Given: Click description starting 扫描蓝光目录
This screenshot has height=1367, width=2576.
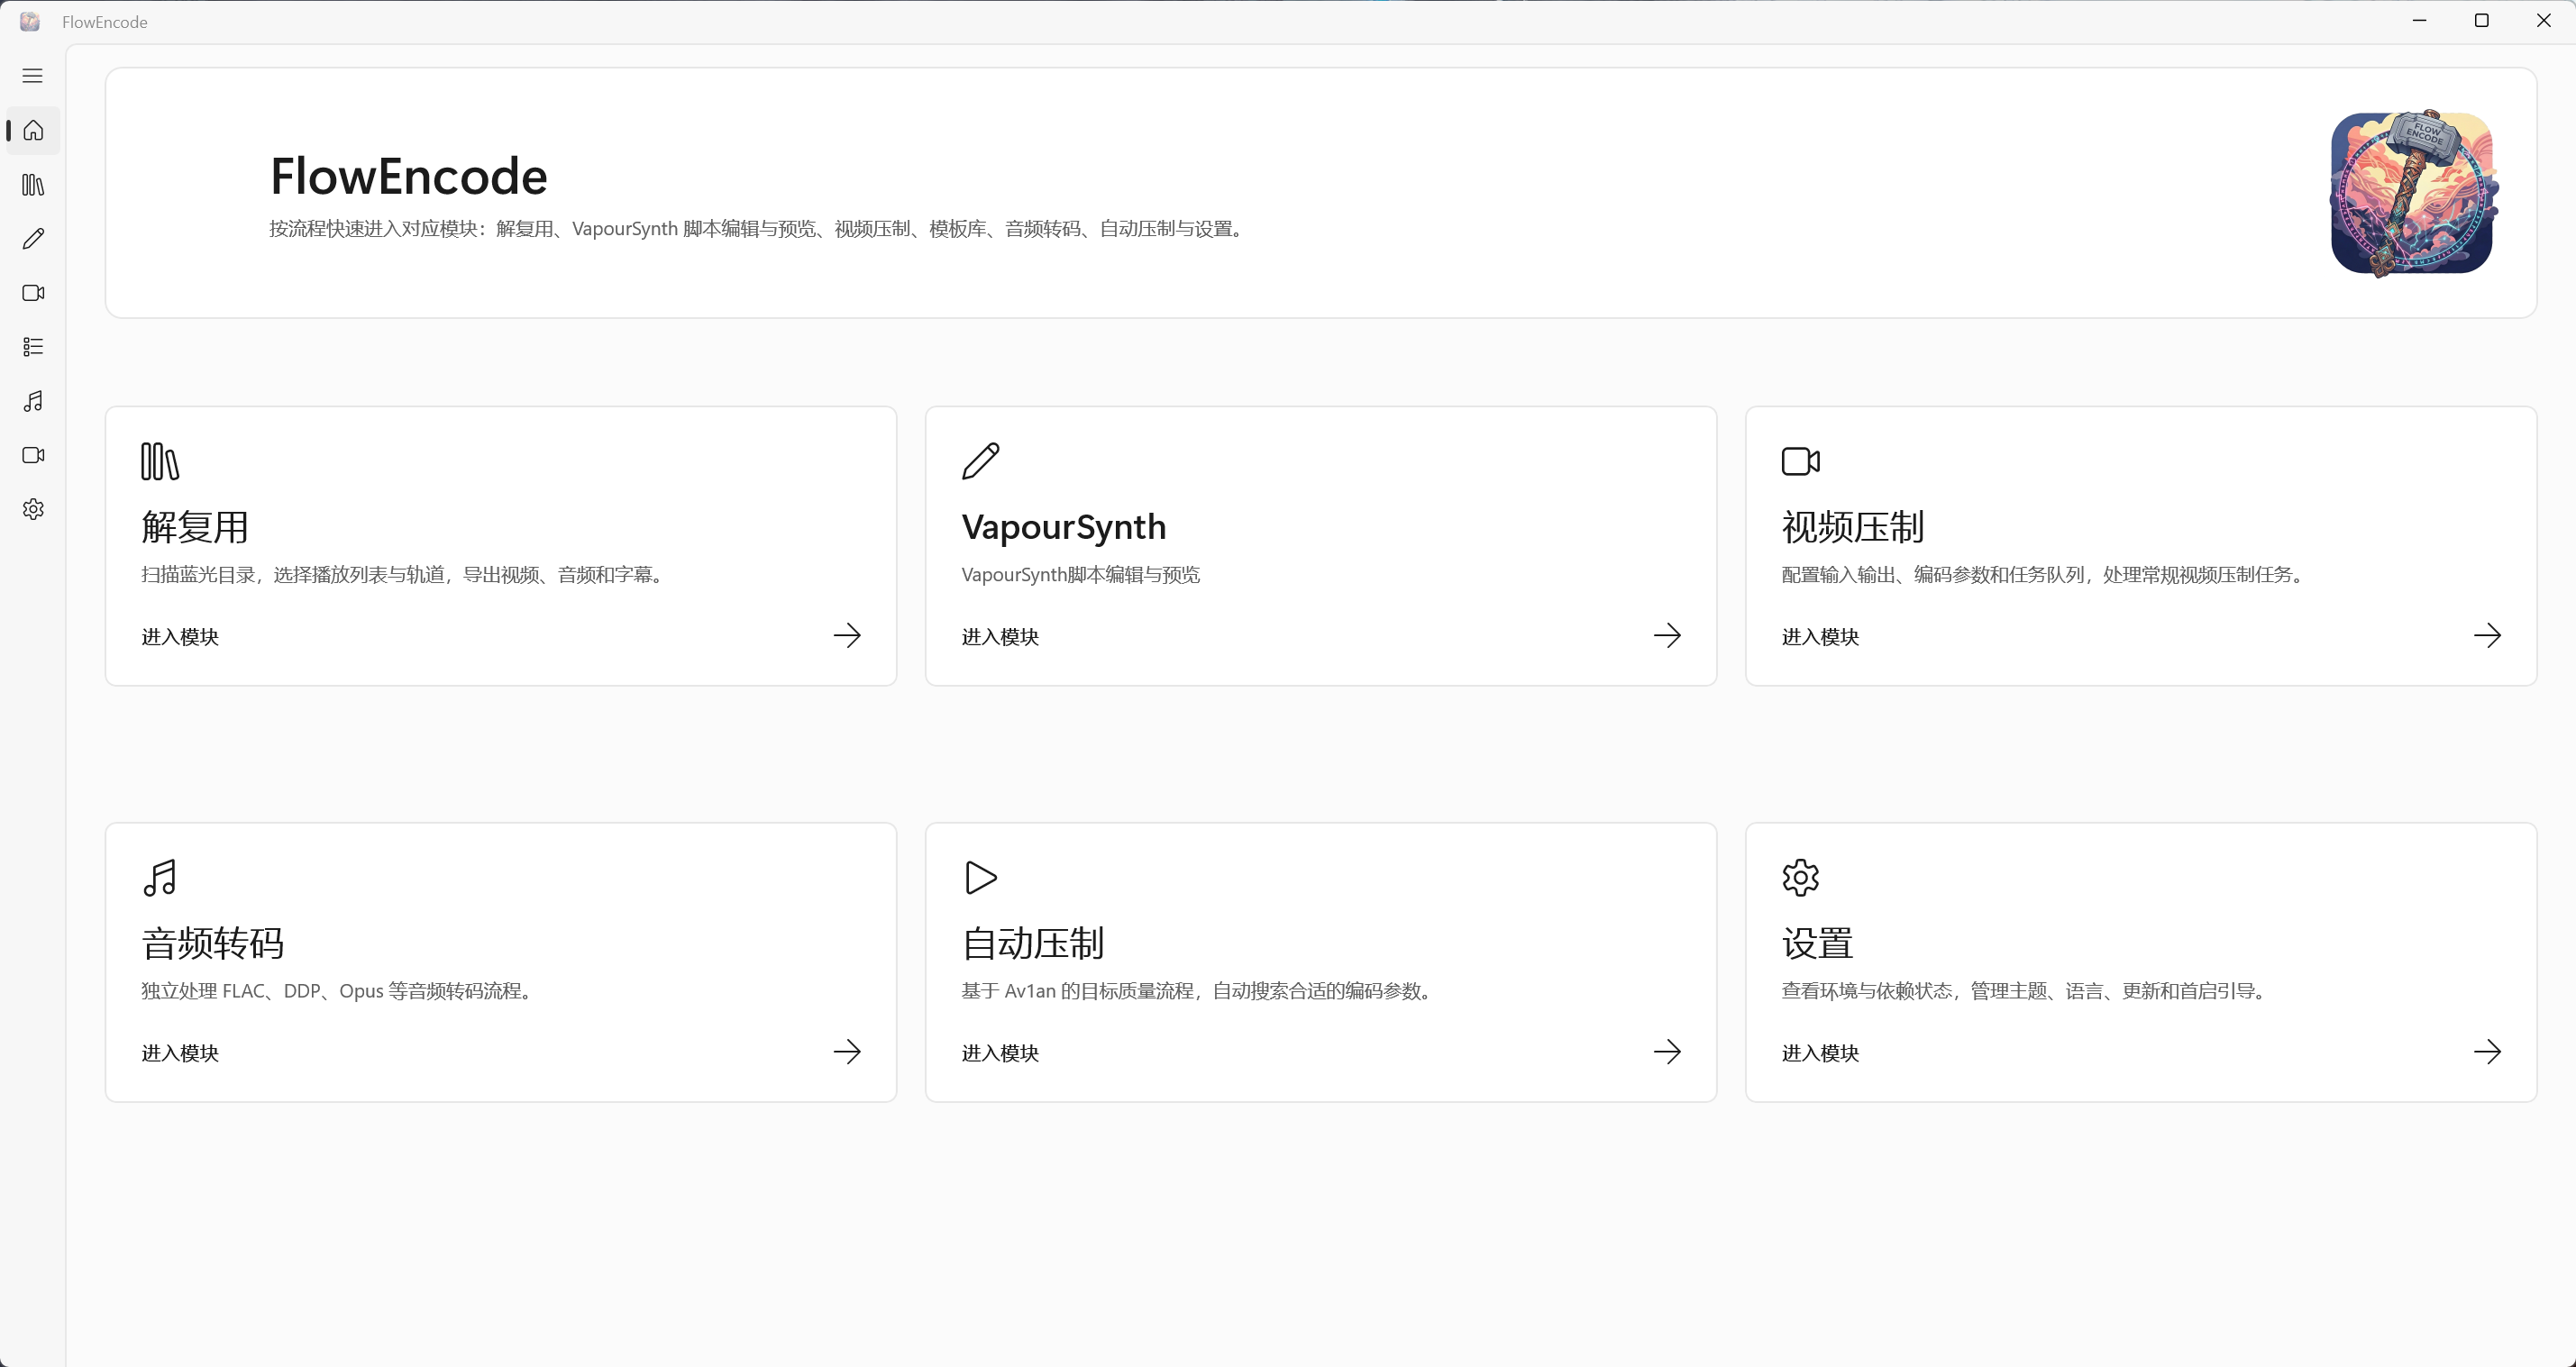Looking at the screenshot, I should tap(405, 575).
